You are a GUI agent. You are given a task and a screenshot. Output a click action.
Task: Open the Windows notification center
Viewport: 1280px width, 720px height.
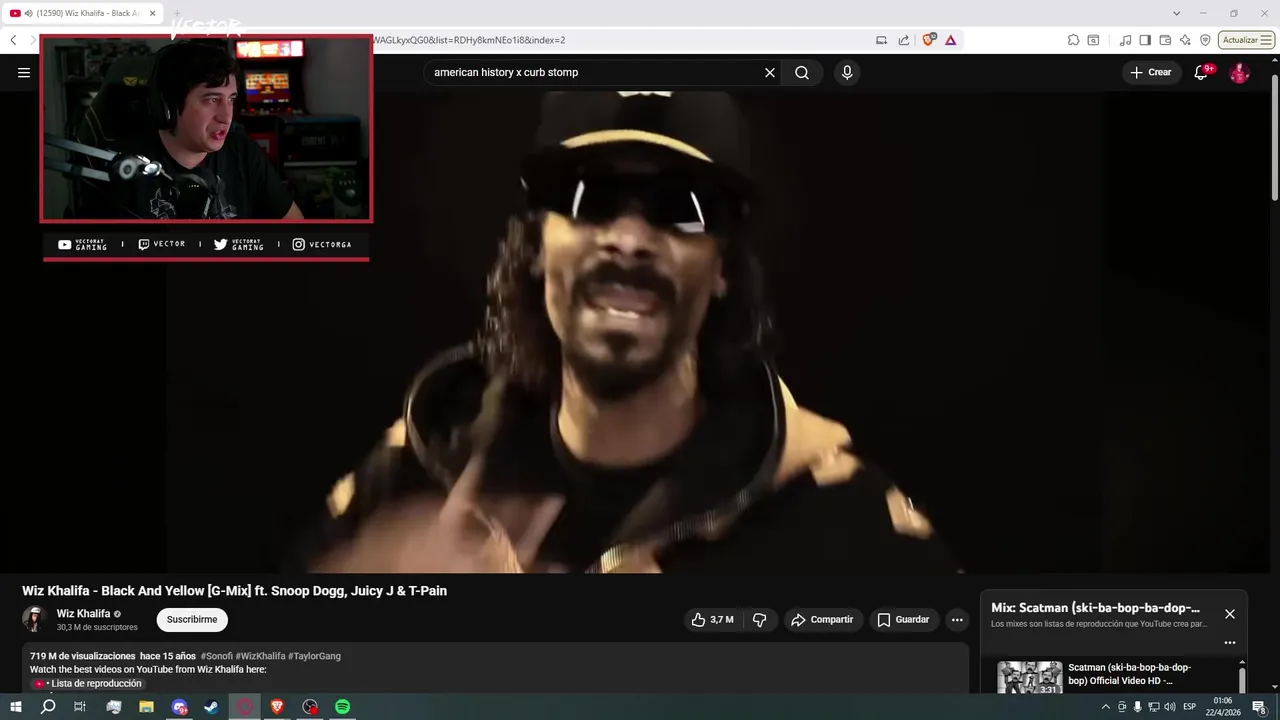pos(1259,707)
